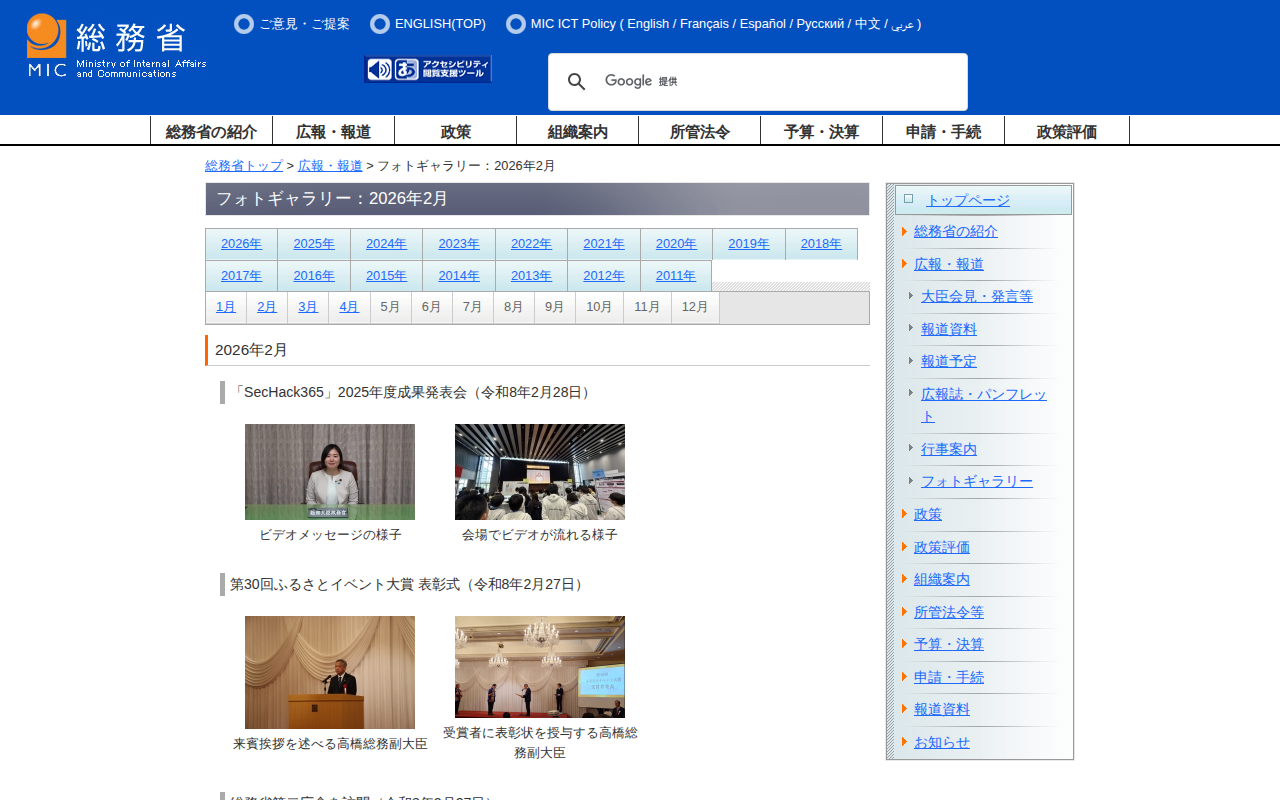This screenshot has width=1280, height=800.
Task: Click the circle icon beside MIC ICT Policy
Action: (516, 24)
